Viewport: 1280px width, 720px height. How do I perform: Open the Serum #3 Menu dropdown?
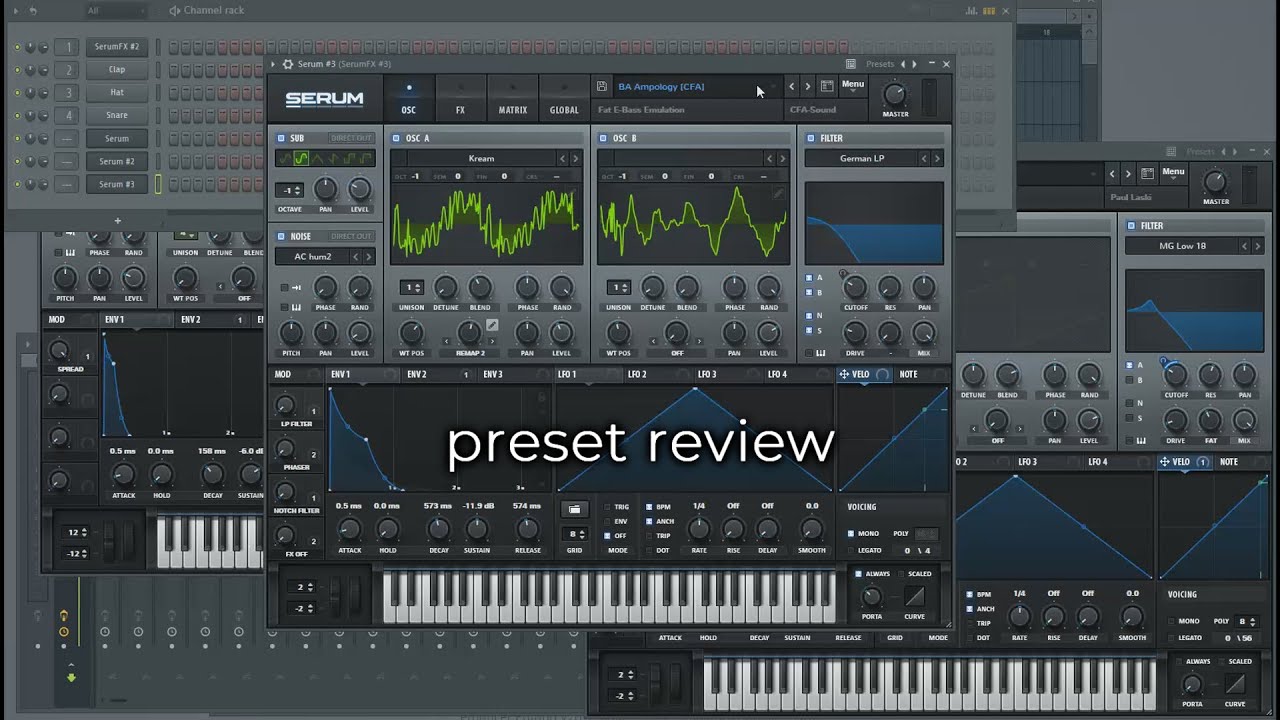[853, 87]
